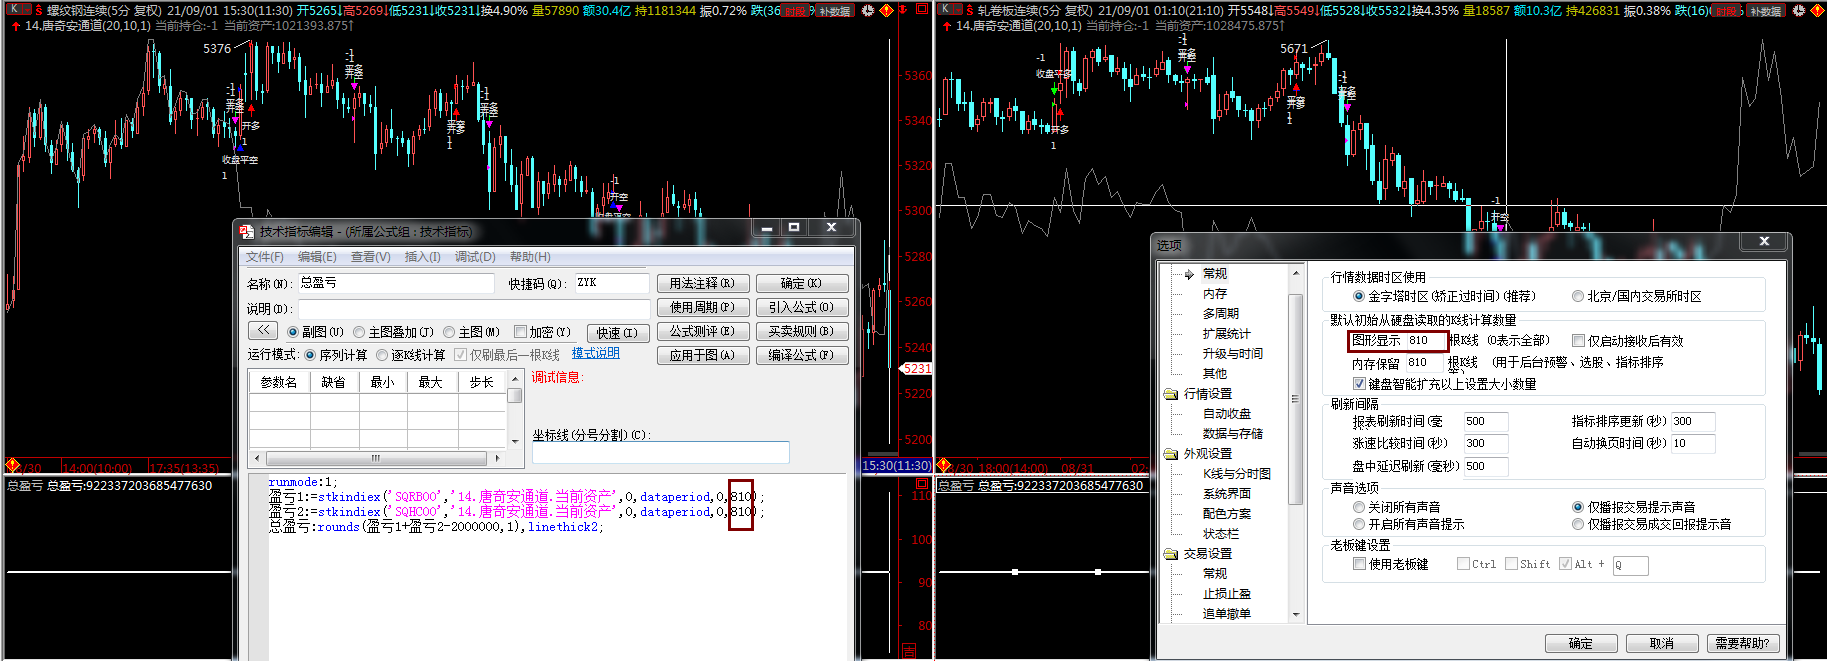Click the 使用周期(P) button

click(703, 307)
